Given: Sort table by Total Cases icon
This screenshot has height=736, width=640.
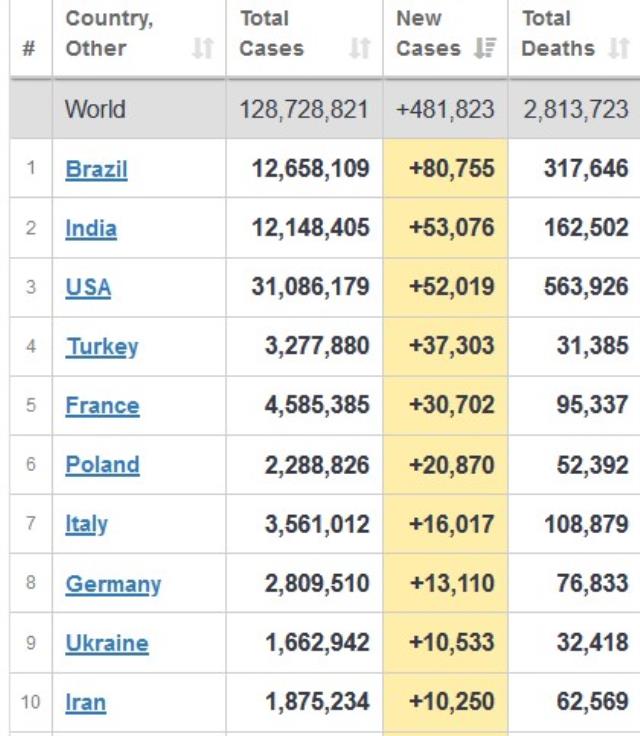Looking at the screenshot, I should pyautogui.click(x=360, y=48).
